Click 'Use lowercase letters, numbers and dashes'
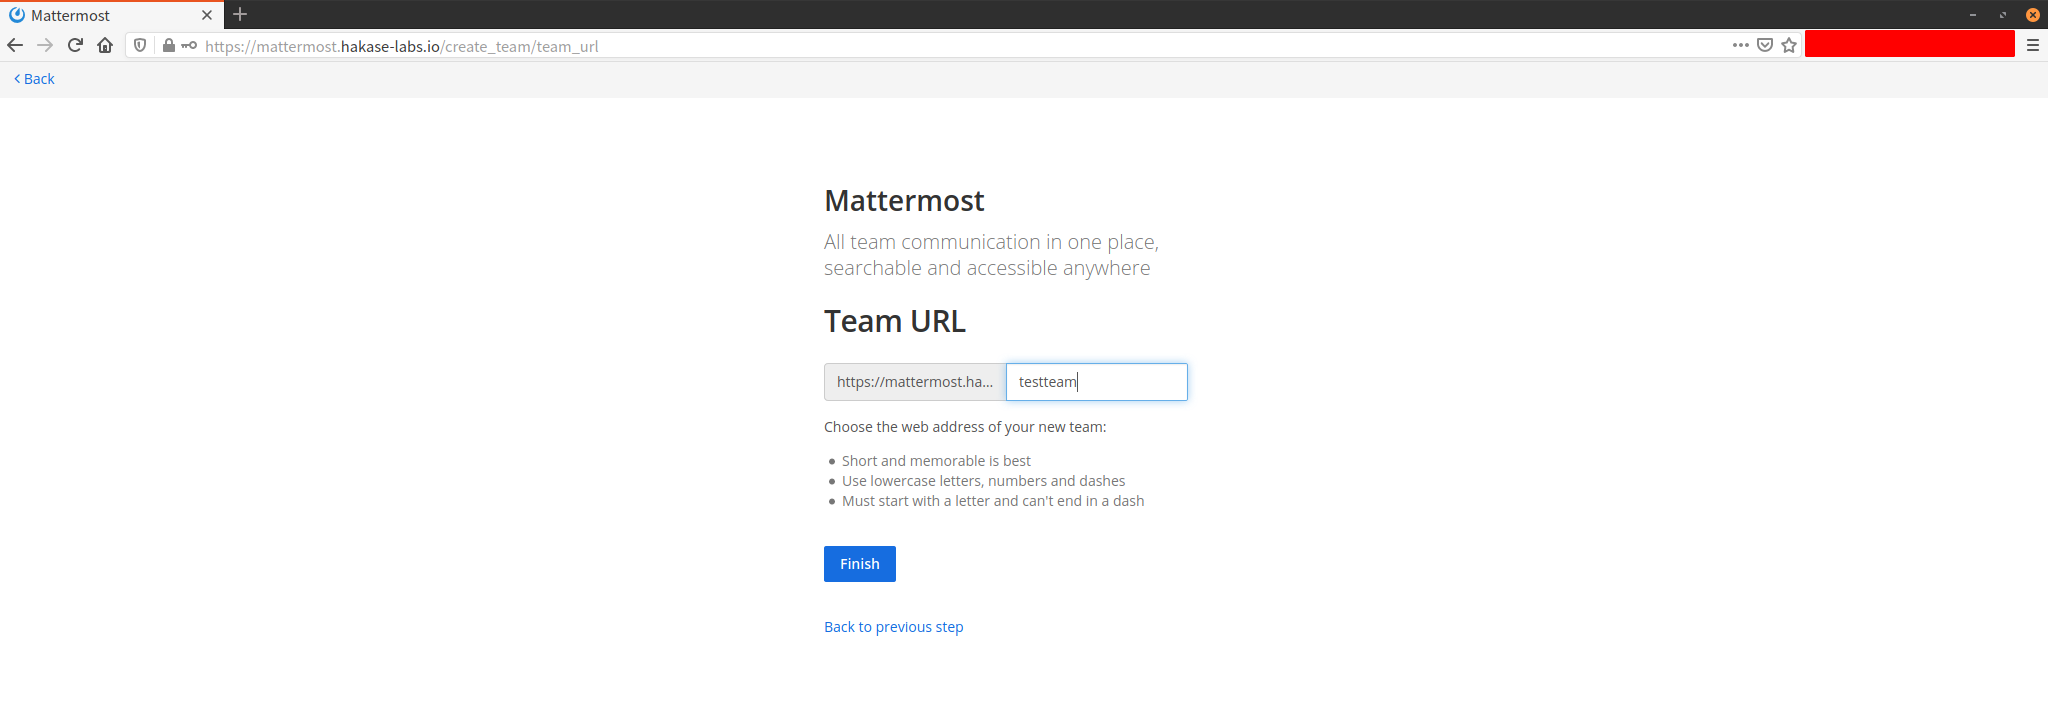Image resolution: width=2048 pixels, height=711 pixels. pos(984,481)
